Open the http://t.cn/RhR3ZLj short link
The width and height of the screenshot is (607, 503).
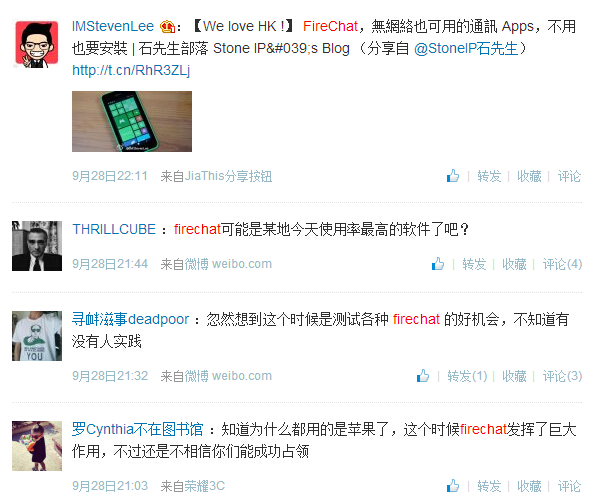click(x=131, y=70)
